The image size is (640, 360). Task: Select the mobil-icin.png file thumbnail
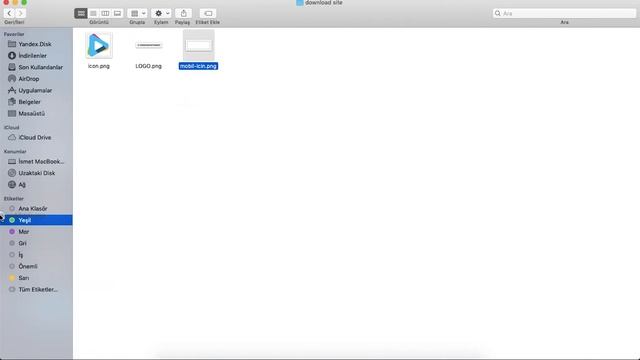[198, 45]
